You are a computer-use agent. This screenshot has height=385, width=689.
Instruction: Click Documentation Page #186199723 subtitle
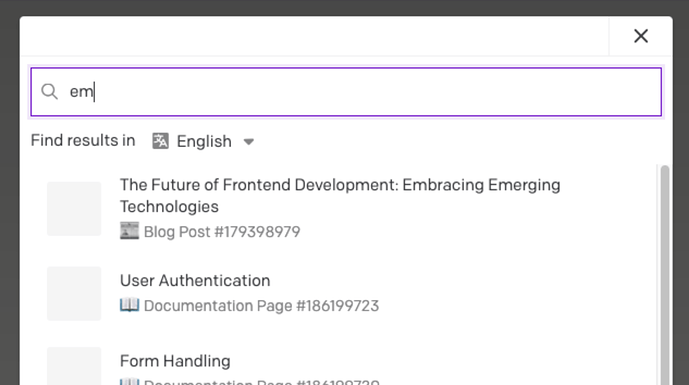[x=261, y=305]
